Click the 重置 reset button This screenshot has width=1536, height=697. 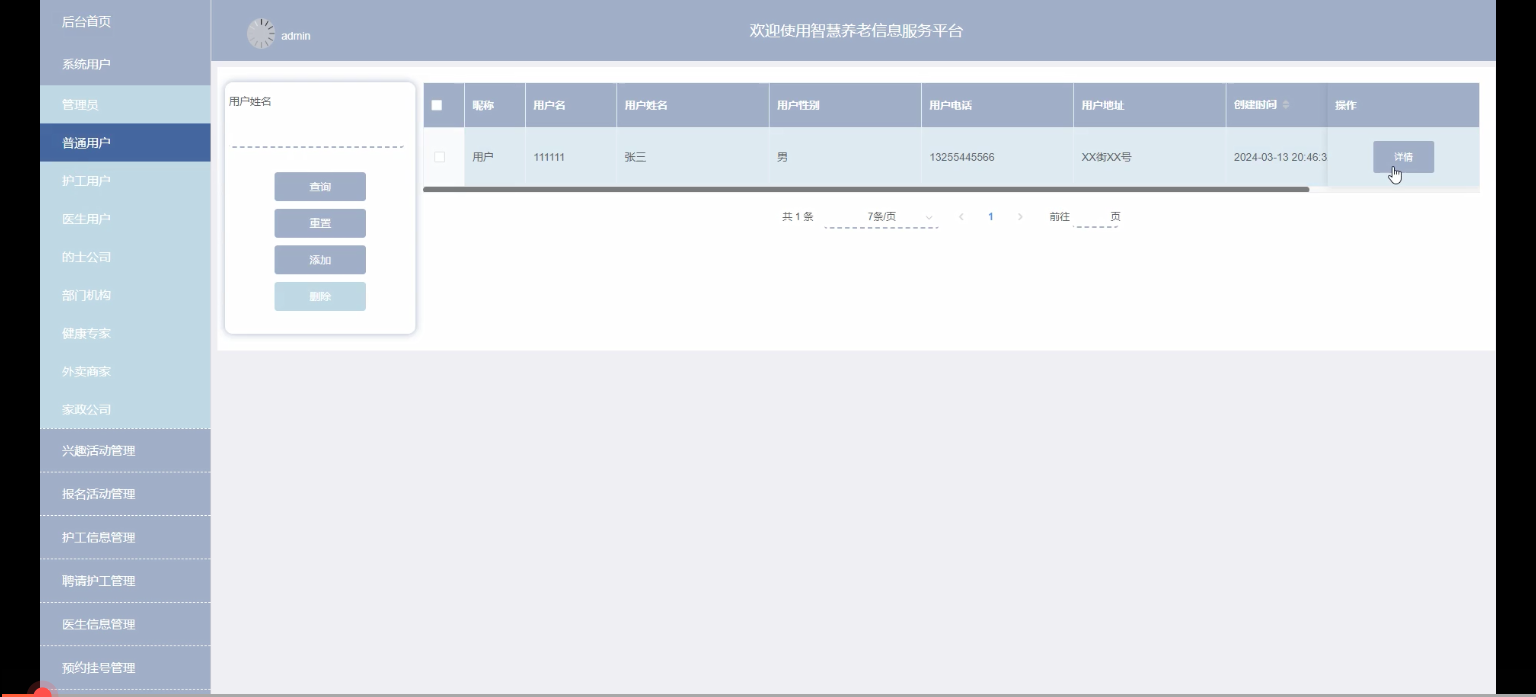pos(320,223)
